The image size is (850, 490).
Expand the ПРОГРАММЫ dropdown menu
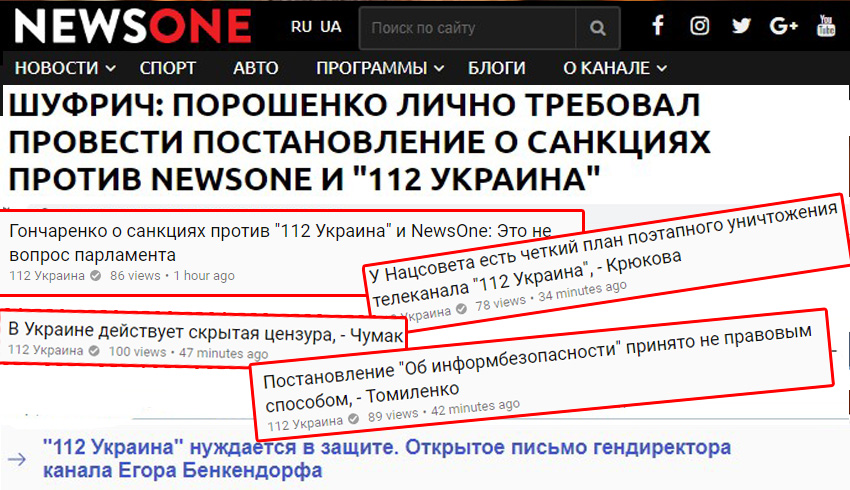[x=379, y=69]
